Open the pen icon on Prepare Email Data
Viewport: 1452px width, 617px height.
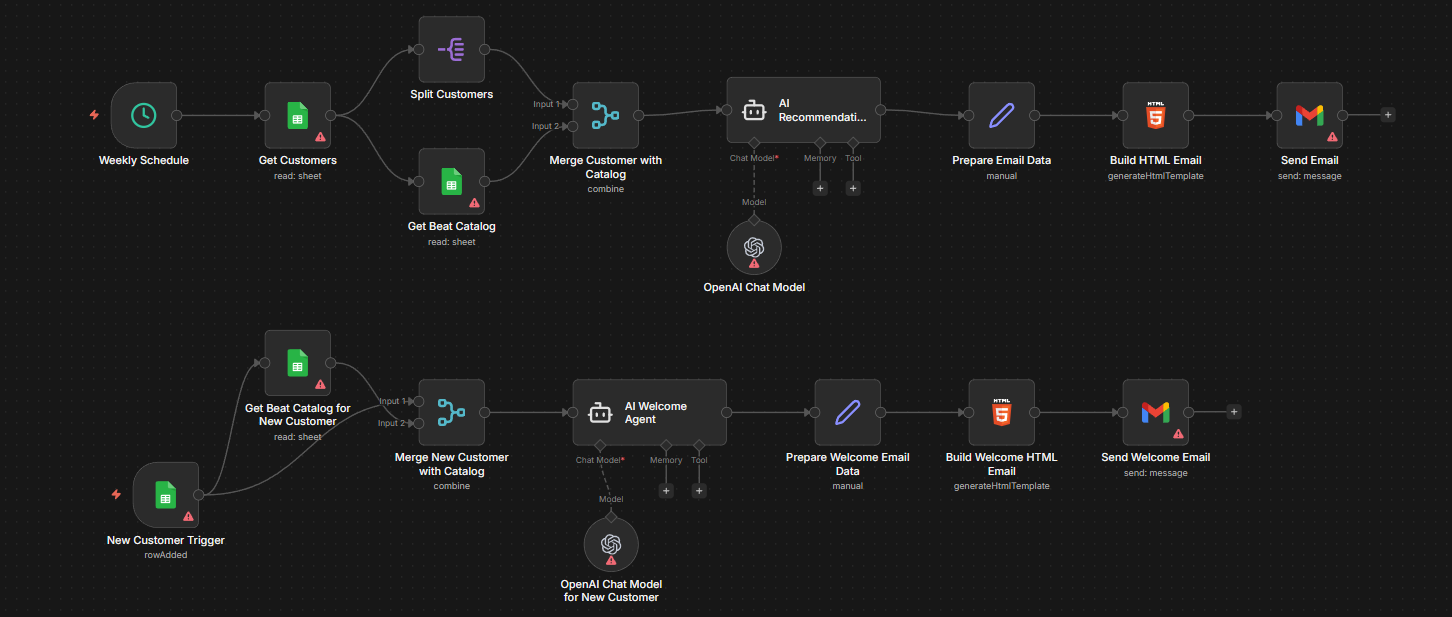coord(1001,115)
